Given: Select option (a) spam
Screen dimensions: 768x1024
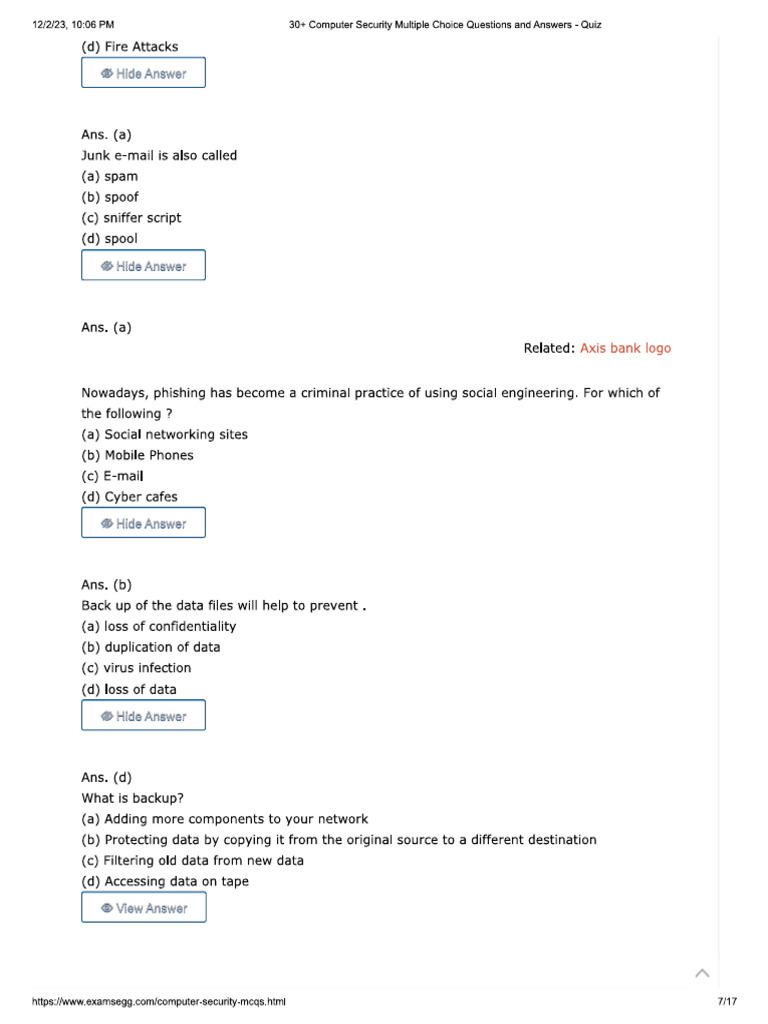Looking at the screenshot, I should [x=110, y=176].
